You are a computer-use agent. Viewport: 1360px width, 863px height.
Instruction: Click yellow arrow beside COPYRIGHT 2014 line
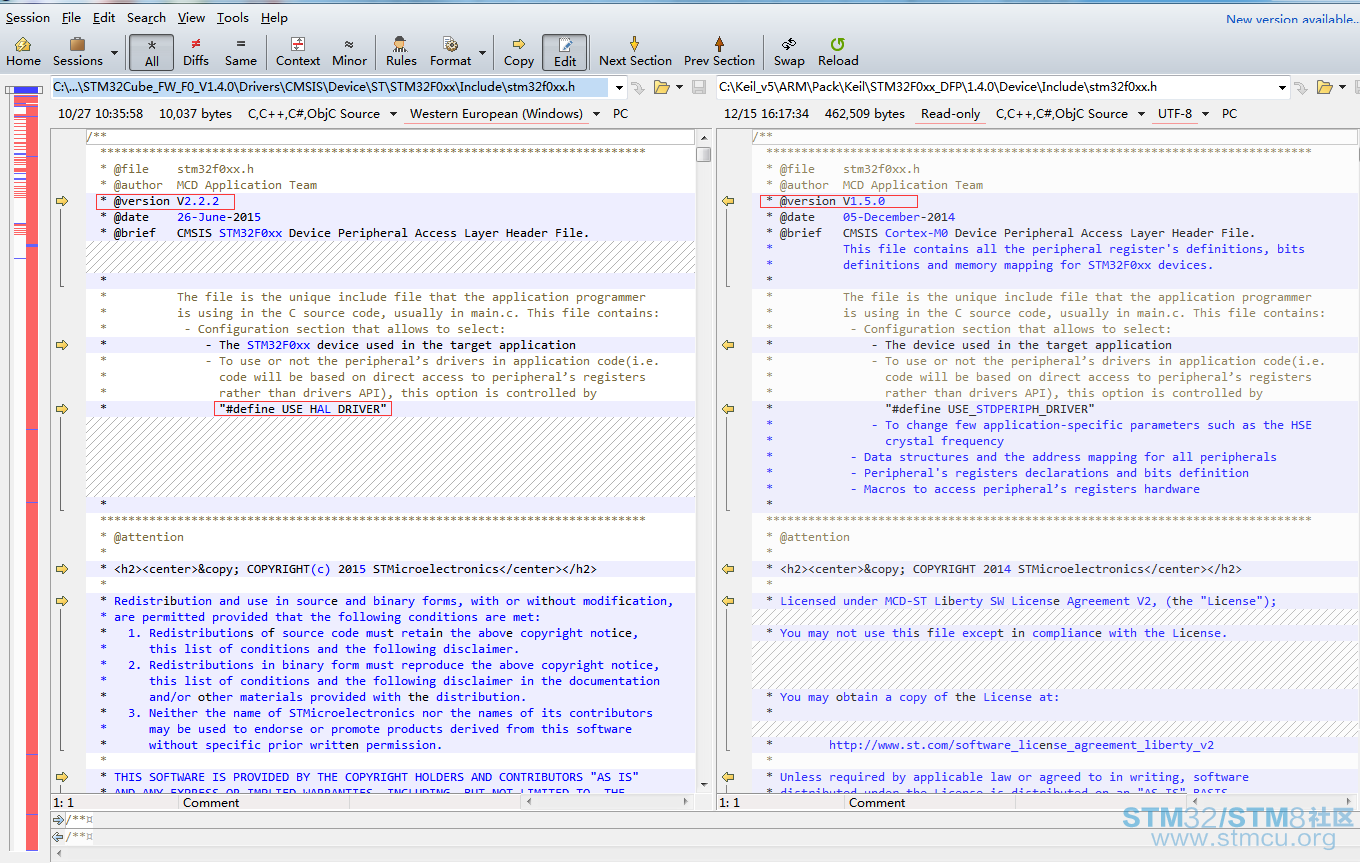click(x=728, y=569)
